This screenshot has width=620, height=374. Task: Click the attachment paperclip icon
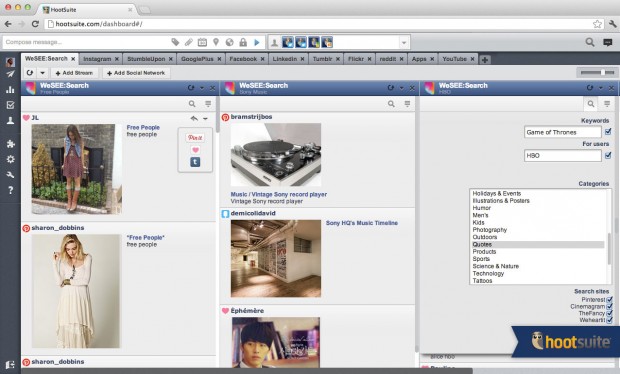(x=189, y=42)
